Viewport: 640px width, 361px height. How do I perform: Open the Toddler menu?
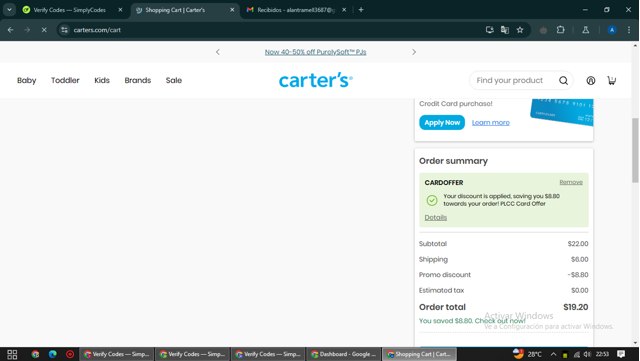coord(65,80)
